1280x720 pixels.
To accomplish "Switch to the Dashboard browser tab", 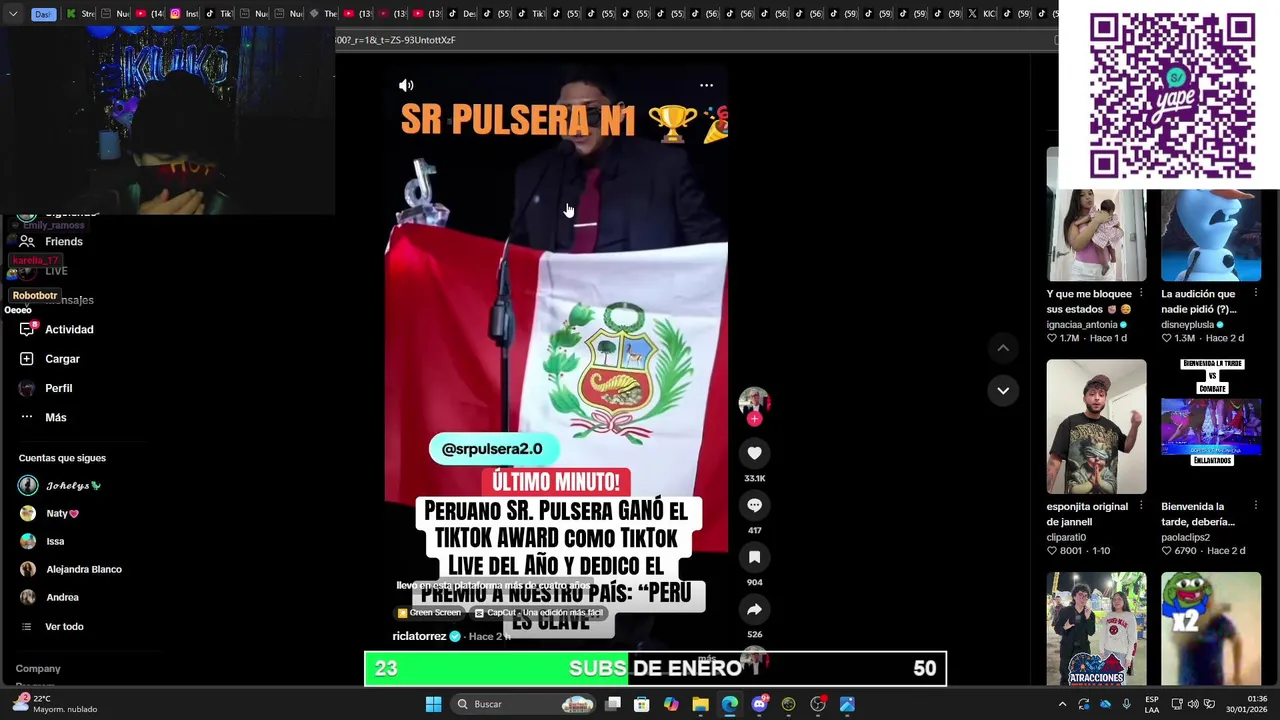I will coord(44,14).
